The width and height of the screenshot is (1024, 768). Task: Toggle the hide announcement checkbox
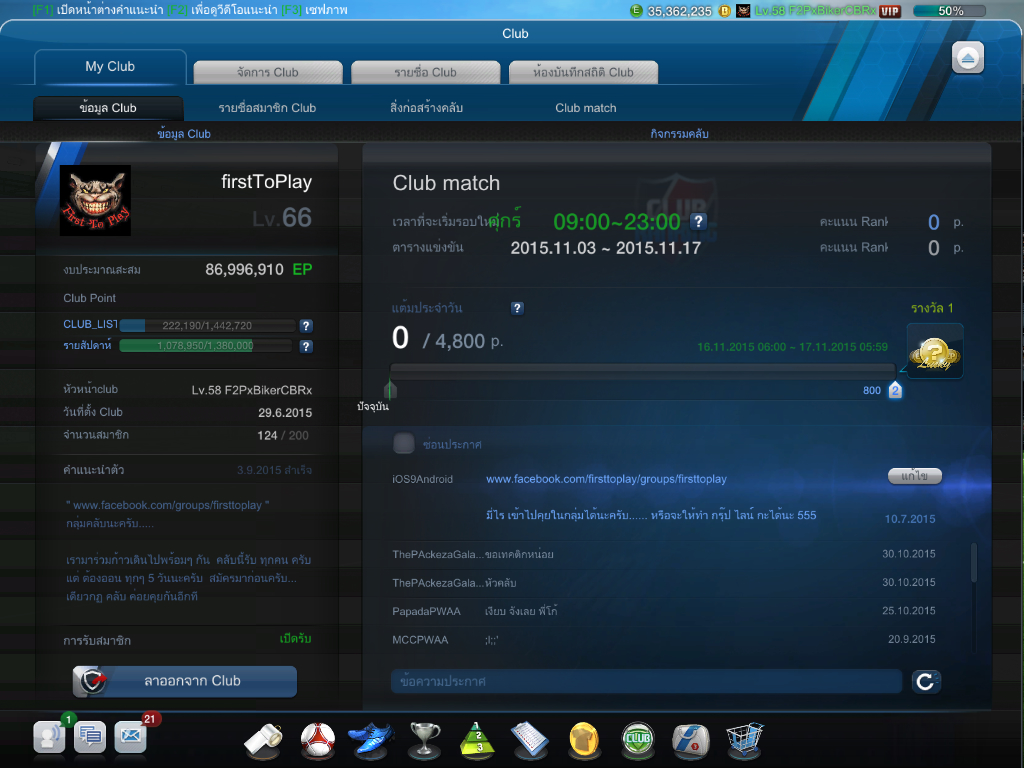tap(404, 443)
